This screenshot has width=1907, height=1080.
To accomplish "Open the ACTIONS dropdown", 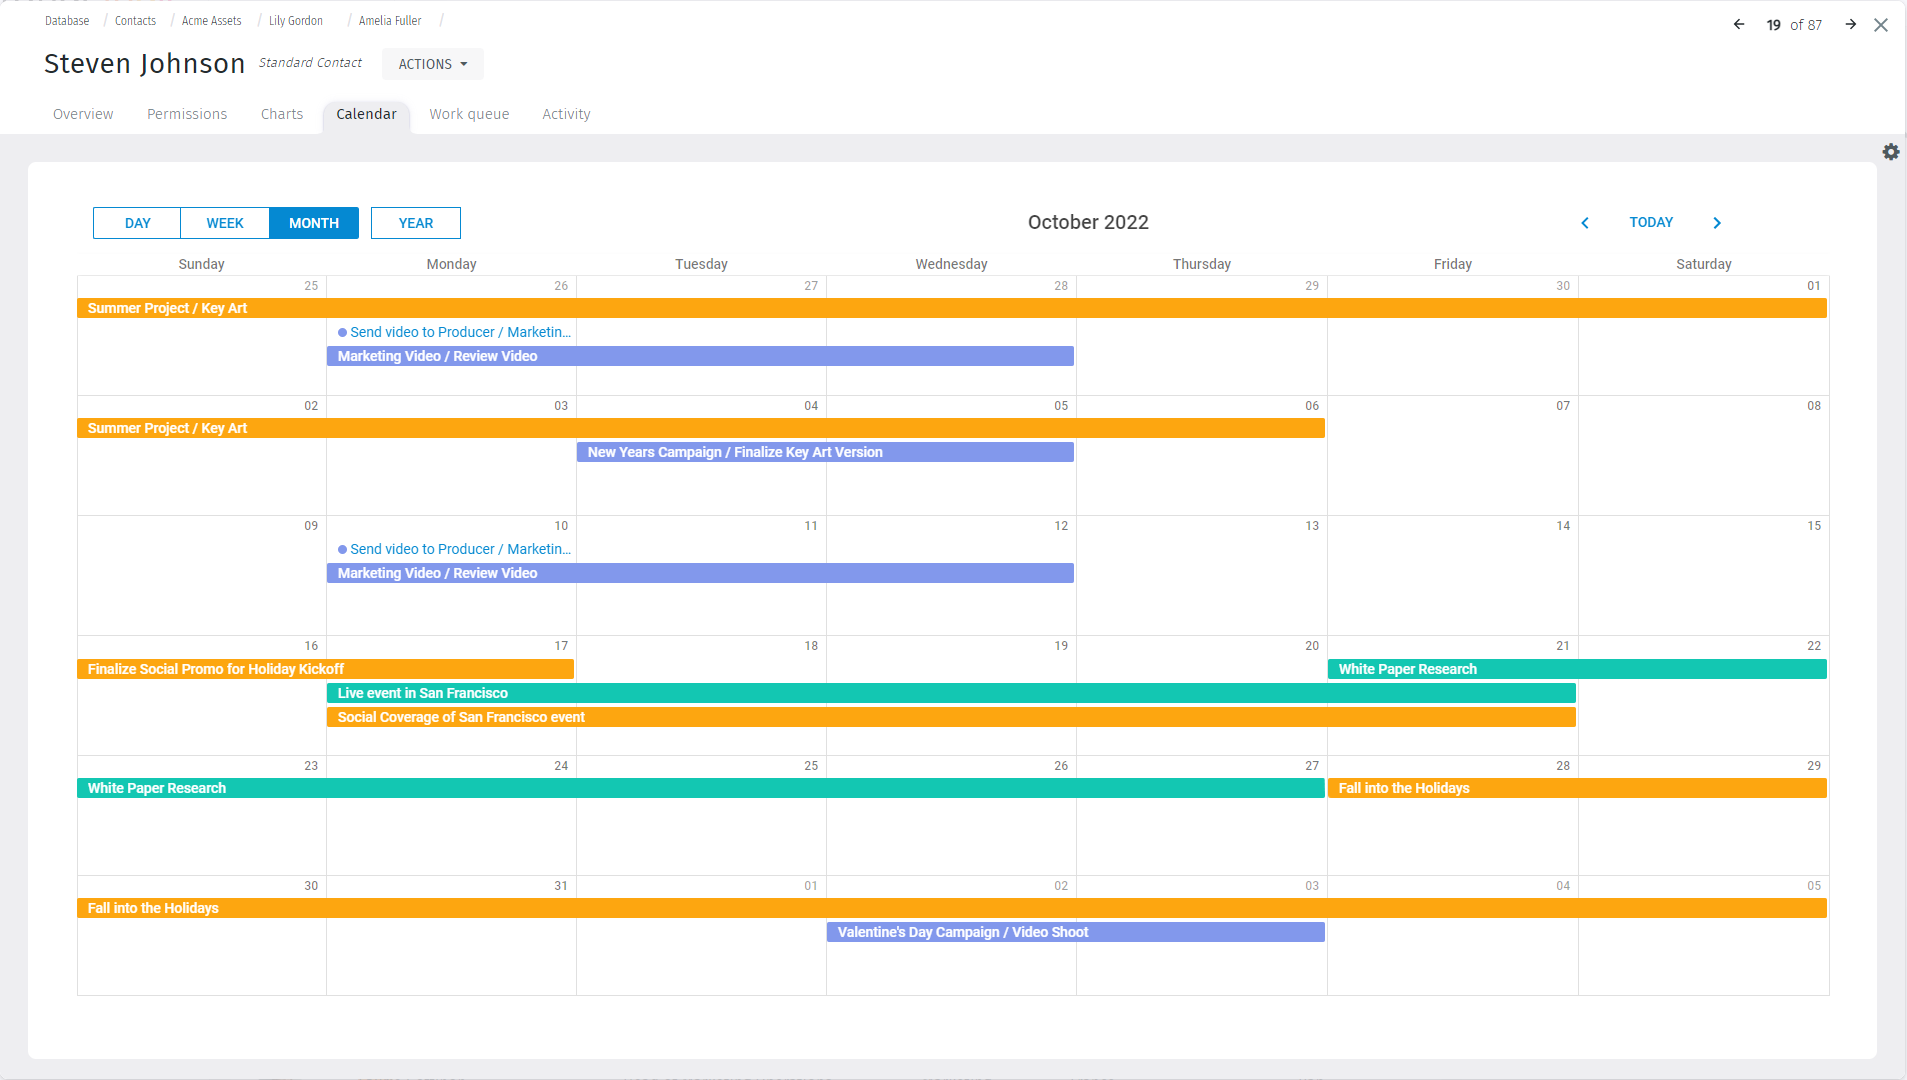I will pyautogui.click(x=431, y=63).
